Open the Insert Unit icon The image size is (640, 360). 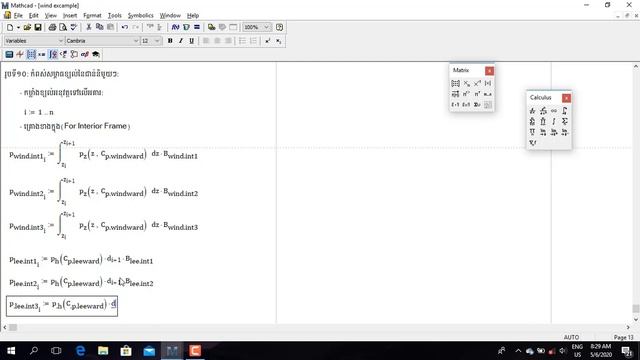186,27
